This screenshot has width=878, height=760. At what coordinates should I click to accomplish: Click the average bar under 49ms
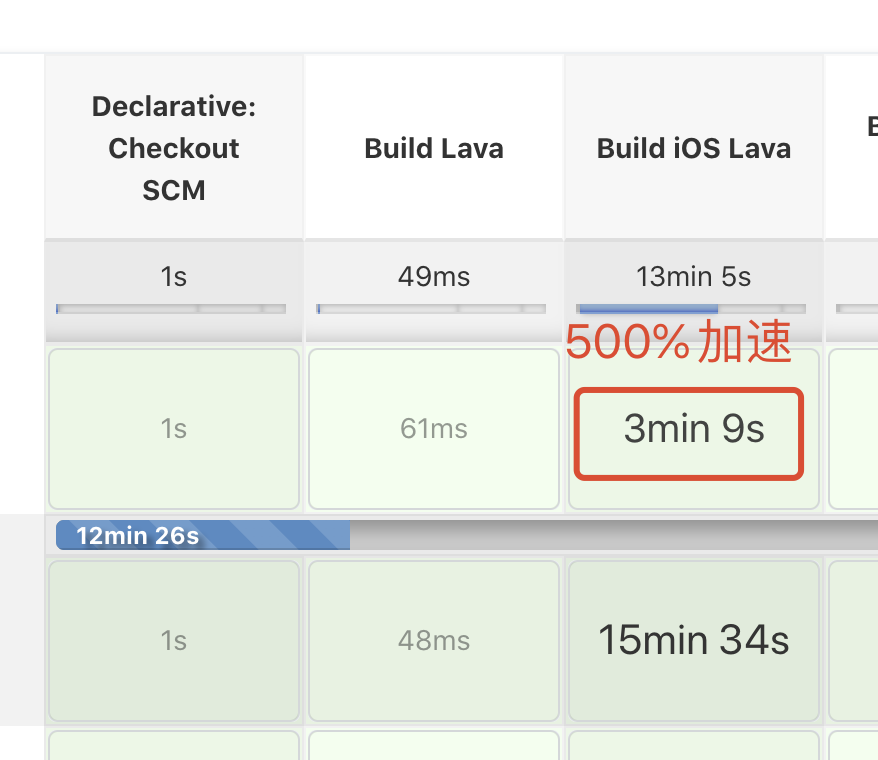click(x=431, y=309)
